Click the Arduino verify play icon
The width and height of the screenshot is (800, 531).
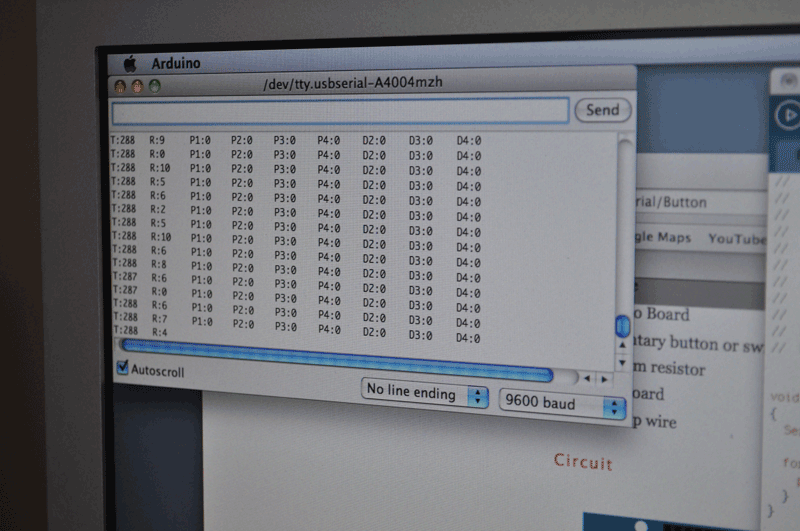pos(787,115)
